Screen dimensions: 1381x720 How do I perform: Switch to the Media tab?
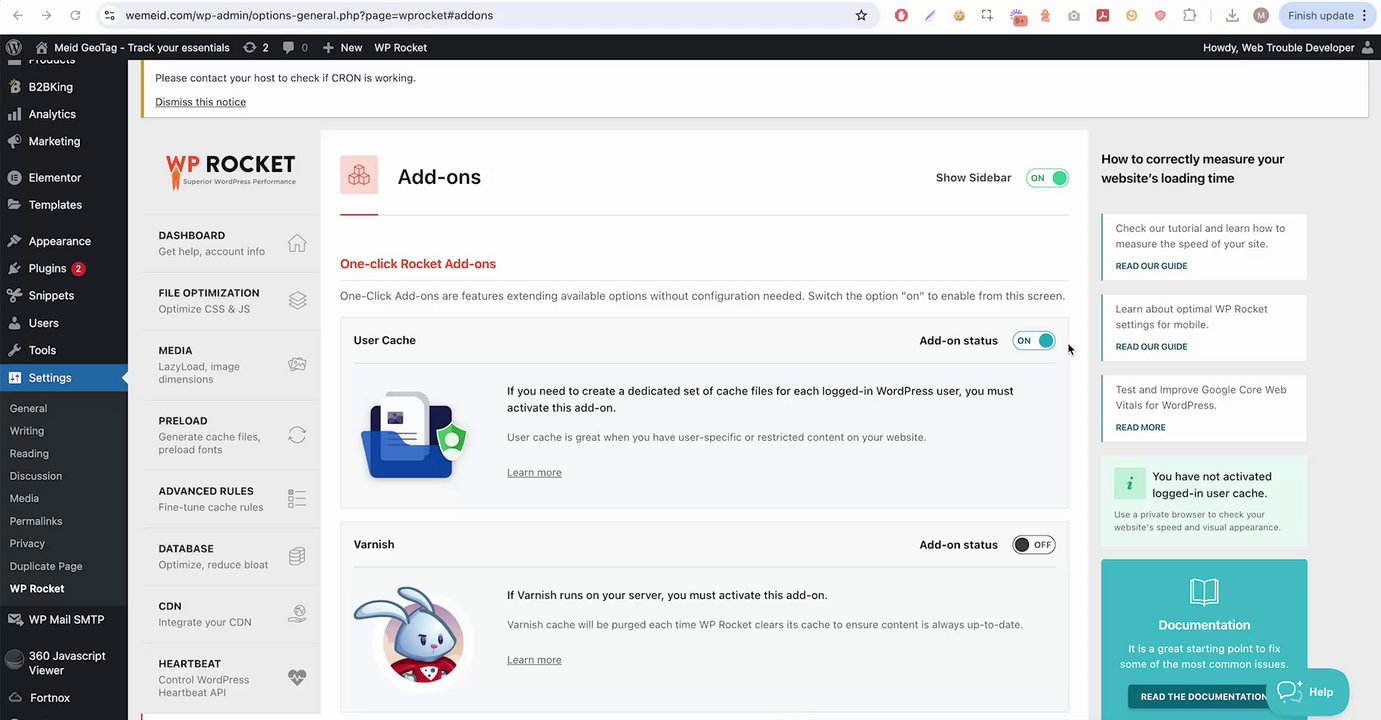pyautogui.click(x=231, y=365)
